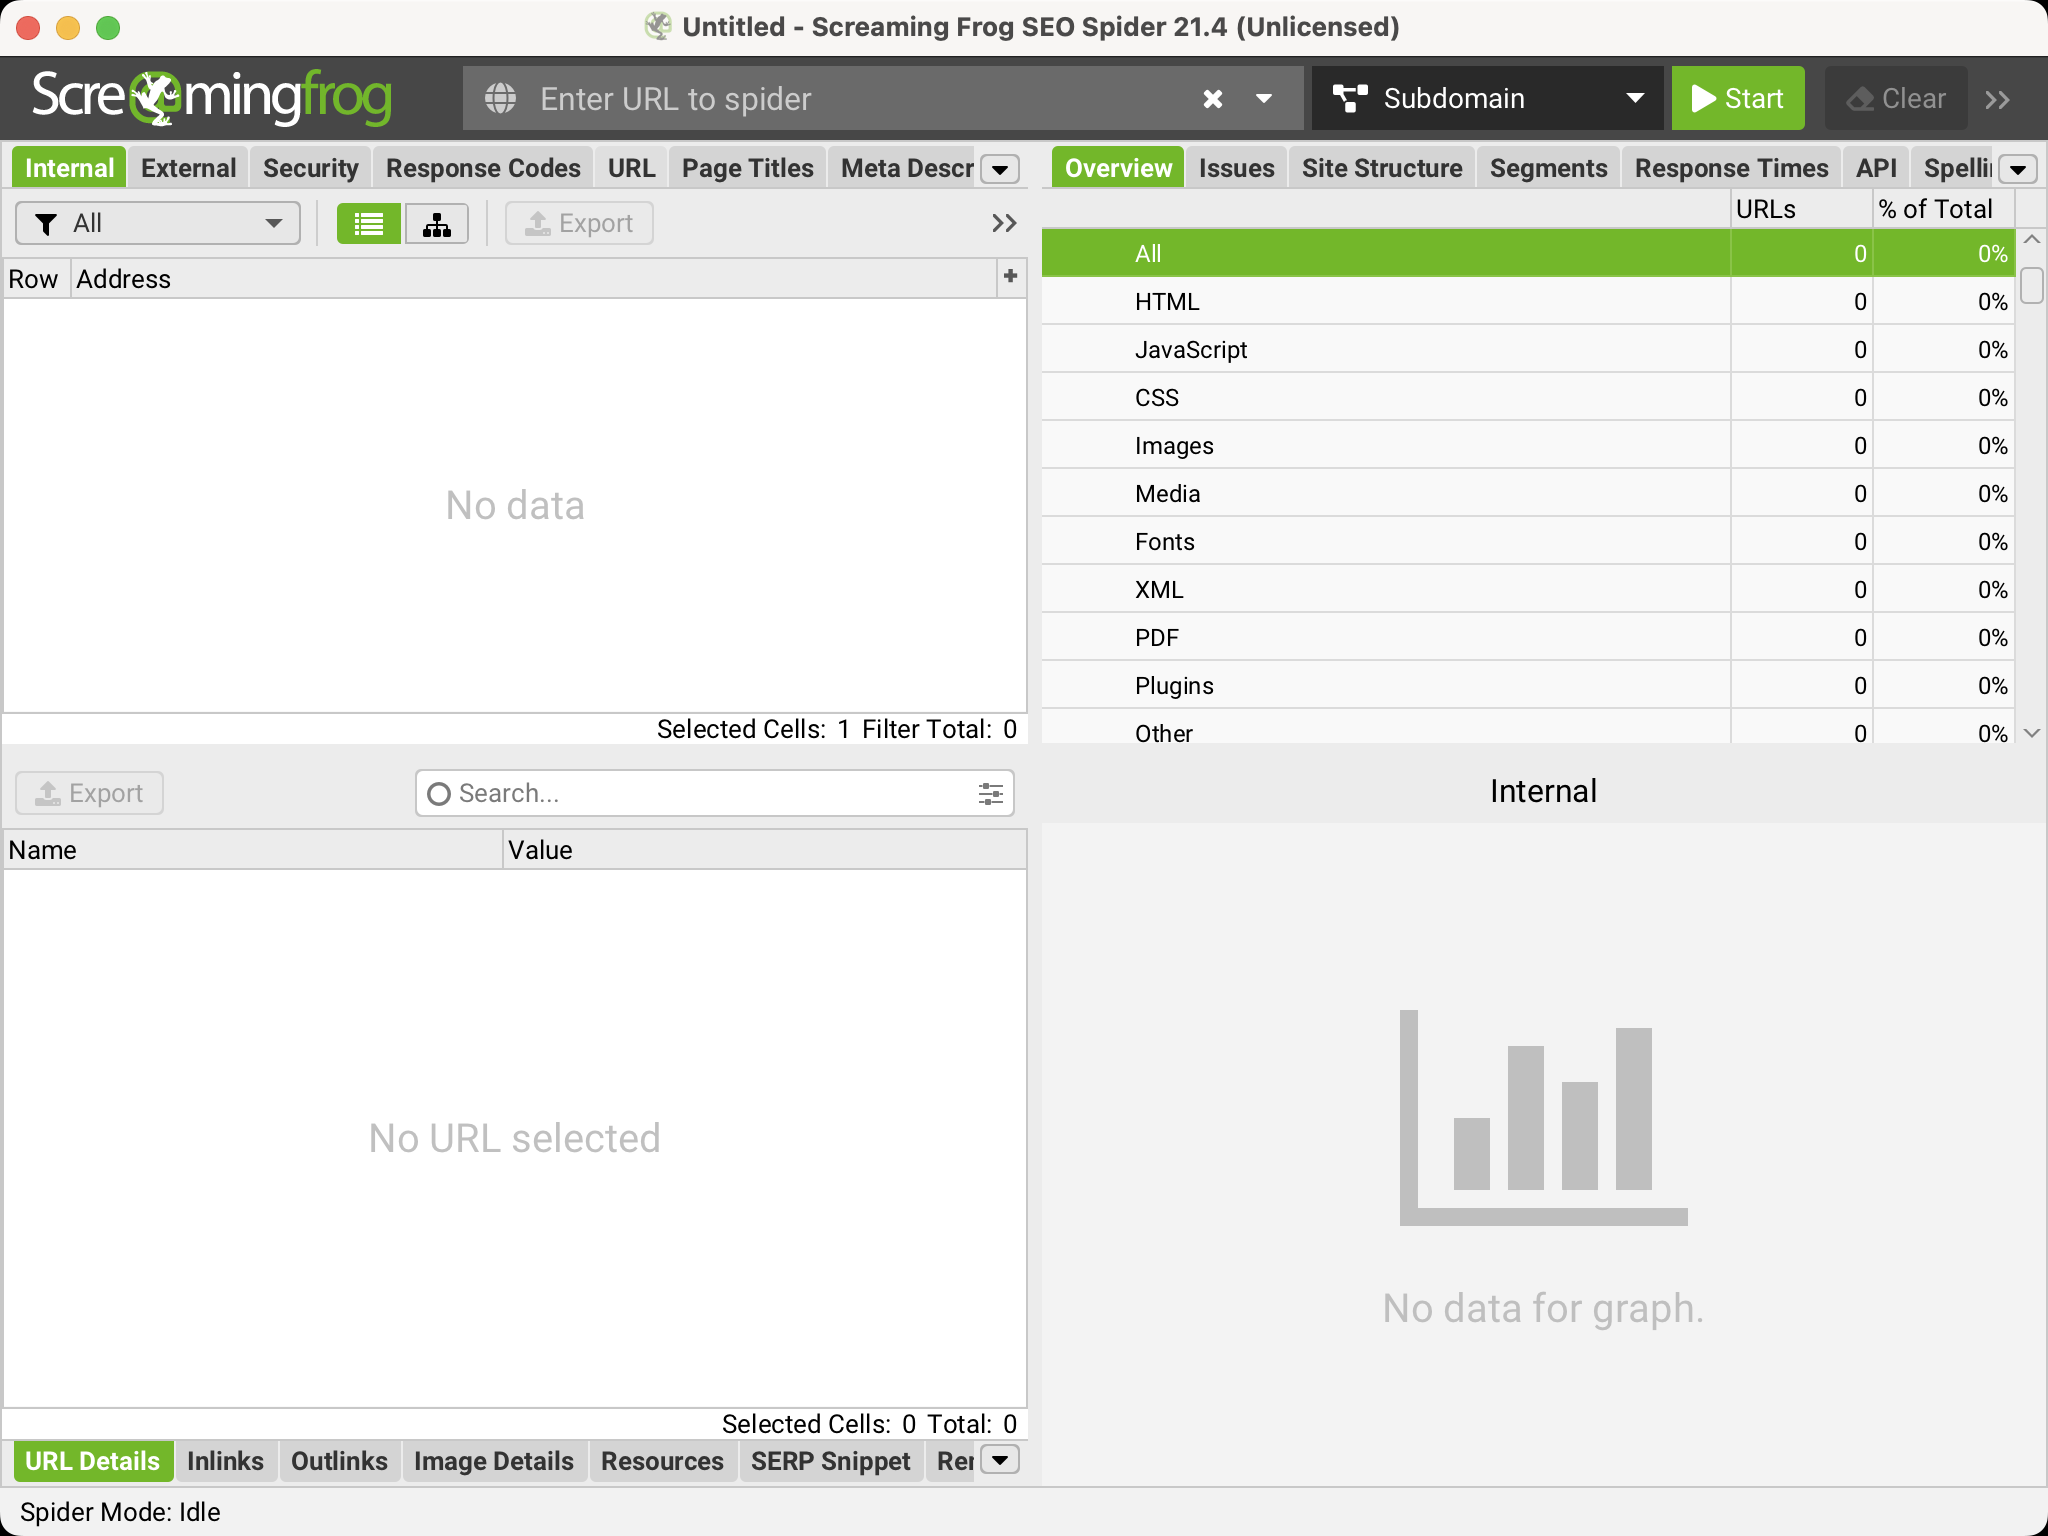Switch to tree view with hierarchy icon
Screen dimensions: 2048x1536
(x=437, y=224)
